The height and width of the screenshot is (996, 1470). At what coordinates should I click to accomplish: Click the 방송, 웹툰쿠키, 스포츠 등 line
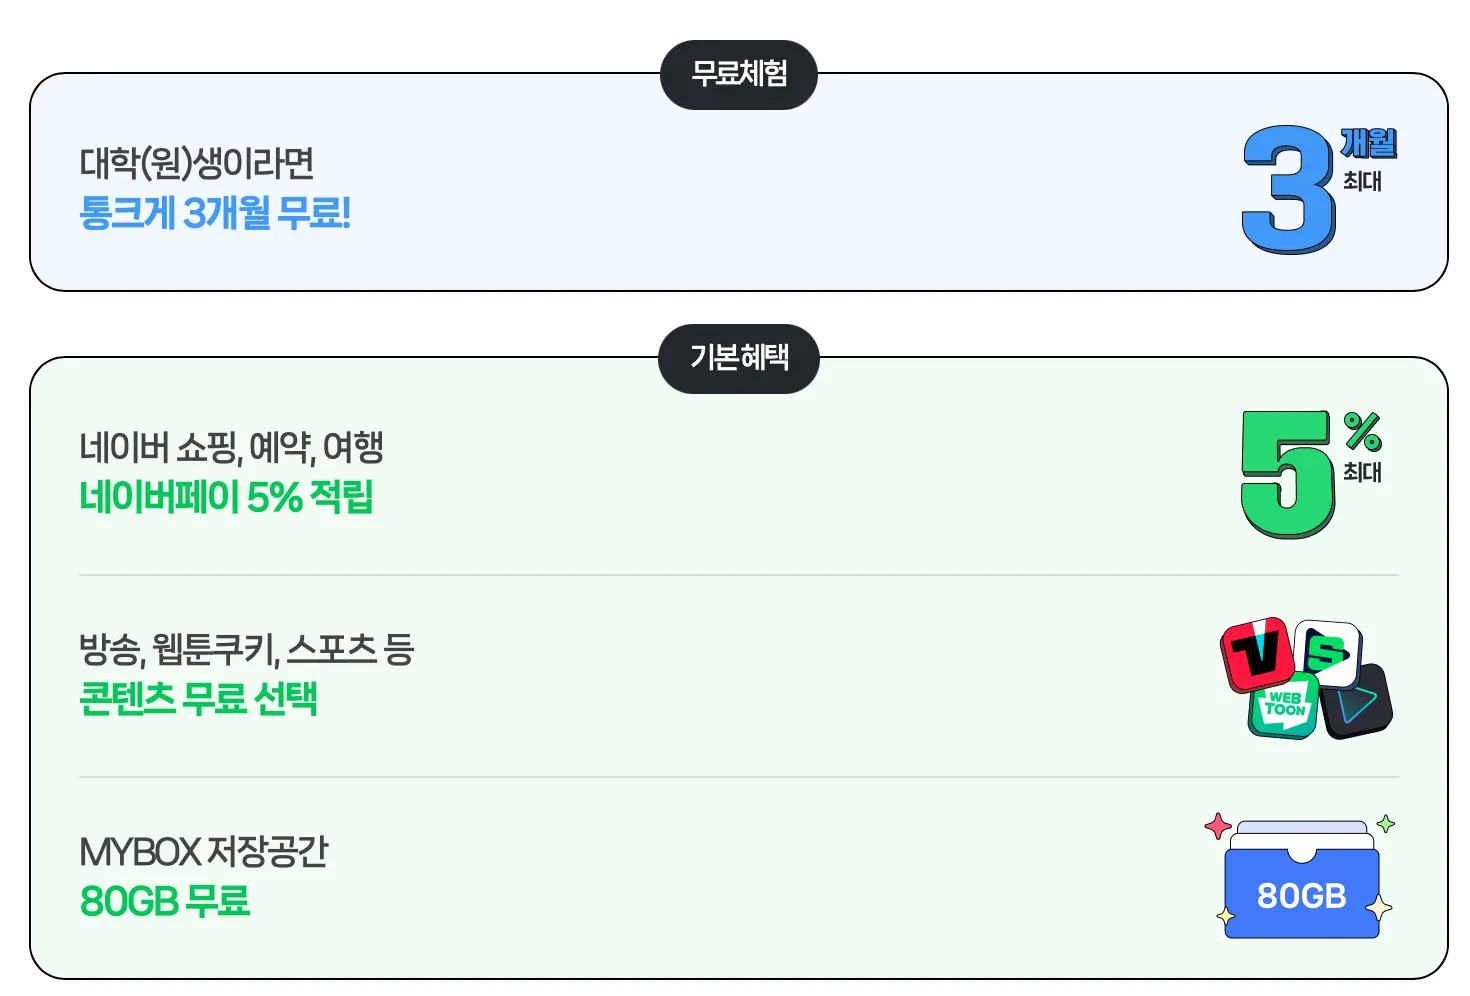(x=246, y=650)
